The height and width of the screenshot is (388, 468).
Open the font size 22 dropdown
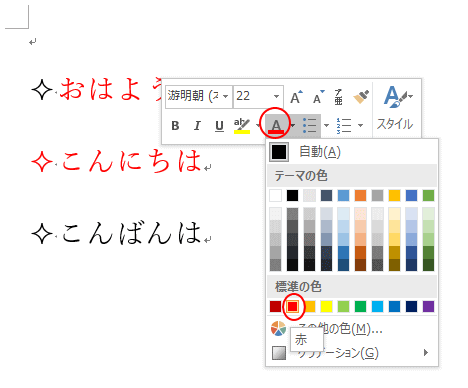pyautogui.click(x=258, y=96)
